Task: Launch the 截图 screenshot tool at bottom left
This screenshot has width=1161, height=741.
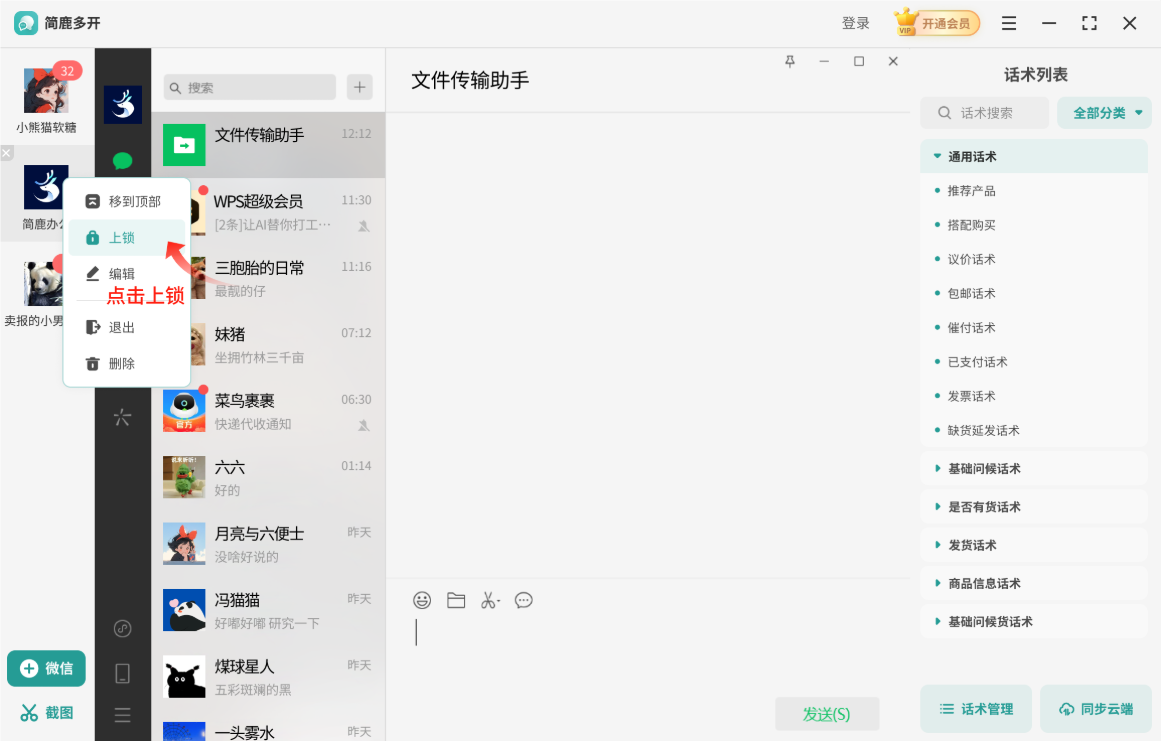Action: coord(44,714)
